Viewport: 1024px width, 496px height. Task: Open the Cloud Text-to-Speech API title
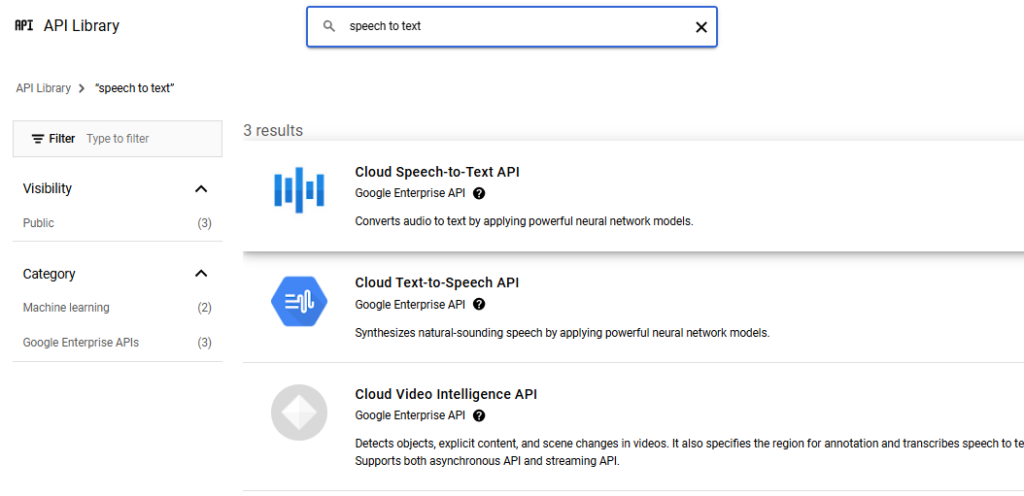coord(437,283)
